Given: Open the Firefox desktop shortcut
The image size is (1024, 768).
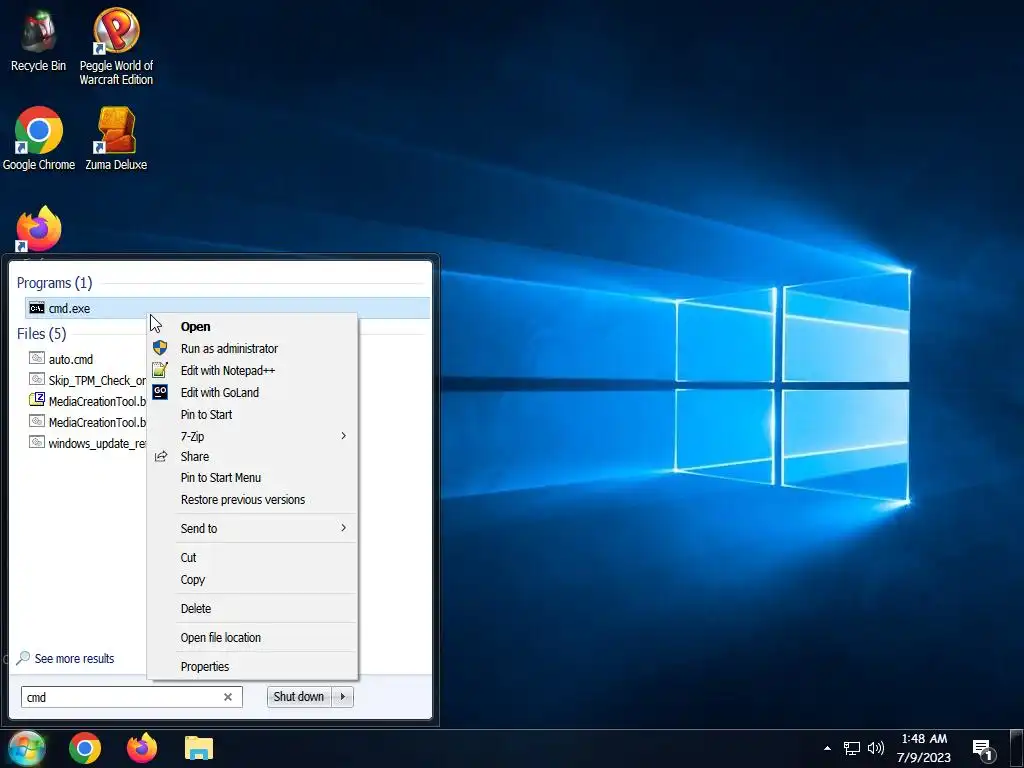Looking at the screenshot, I should coord(39,229).
